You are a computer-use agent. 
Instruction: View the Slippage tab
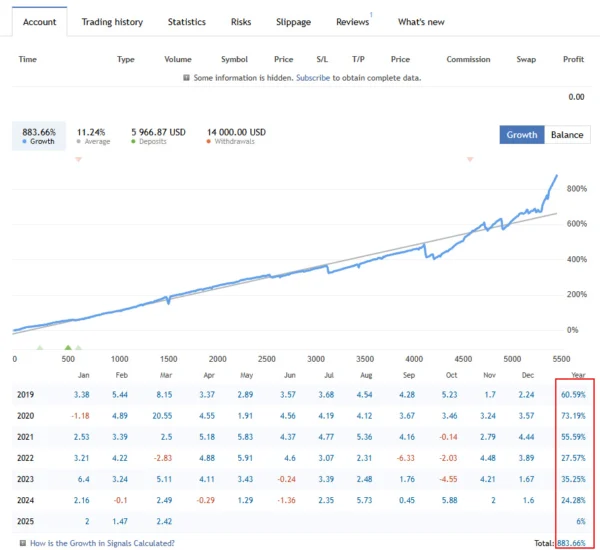pyautogui.click(x=293, y=22)
